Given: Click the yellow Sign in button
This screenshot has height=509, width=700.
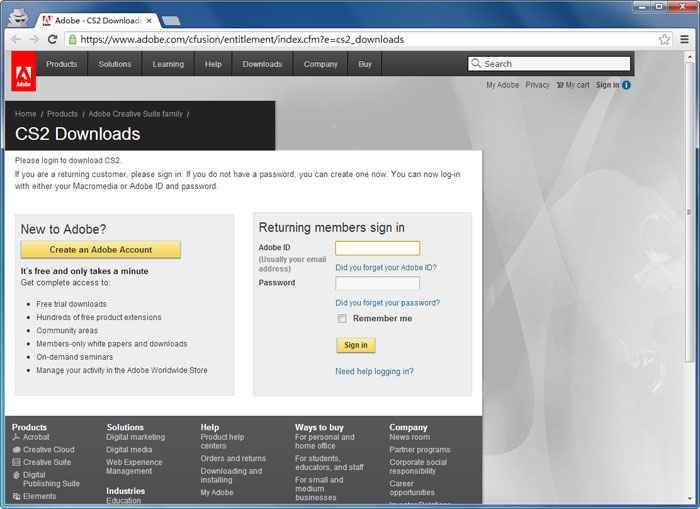Looking at the screenshot, I should [356, 345].
